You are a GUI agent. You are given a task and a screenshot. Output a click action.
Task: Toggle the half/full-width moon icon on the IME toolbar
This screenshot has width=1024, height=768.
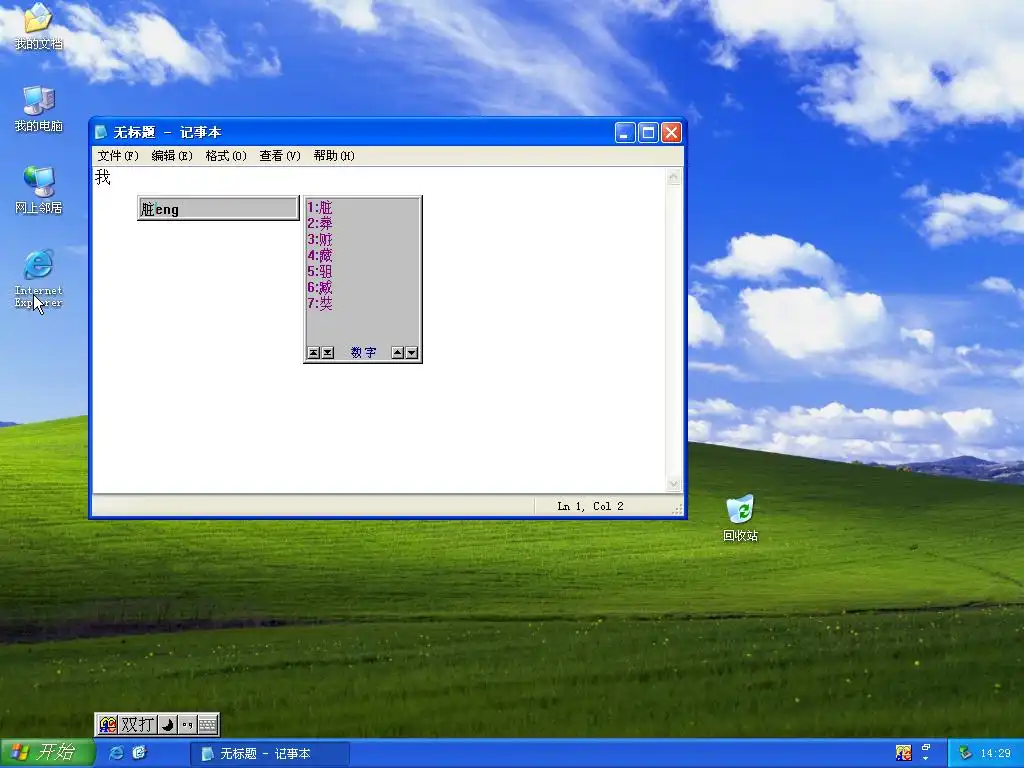168,724
